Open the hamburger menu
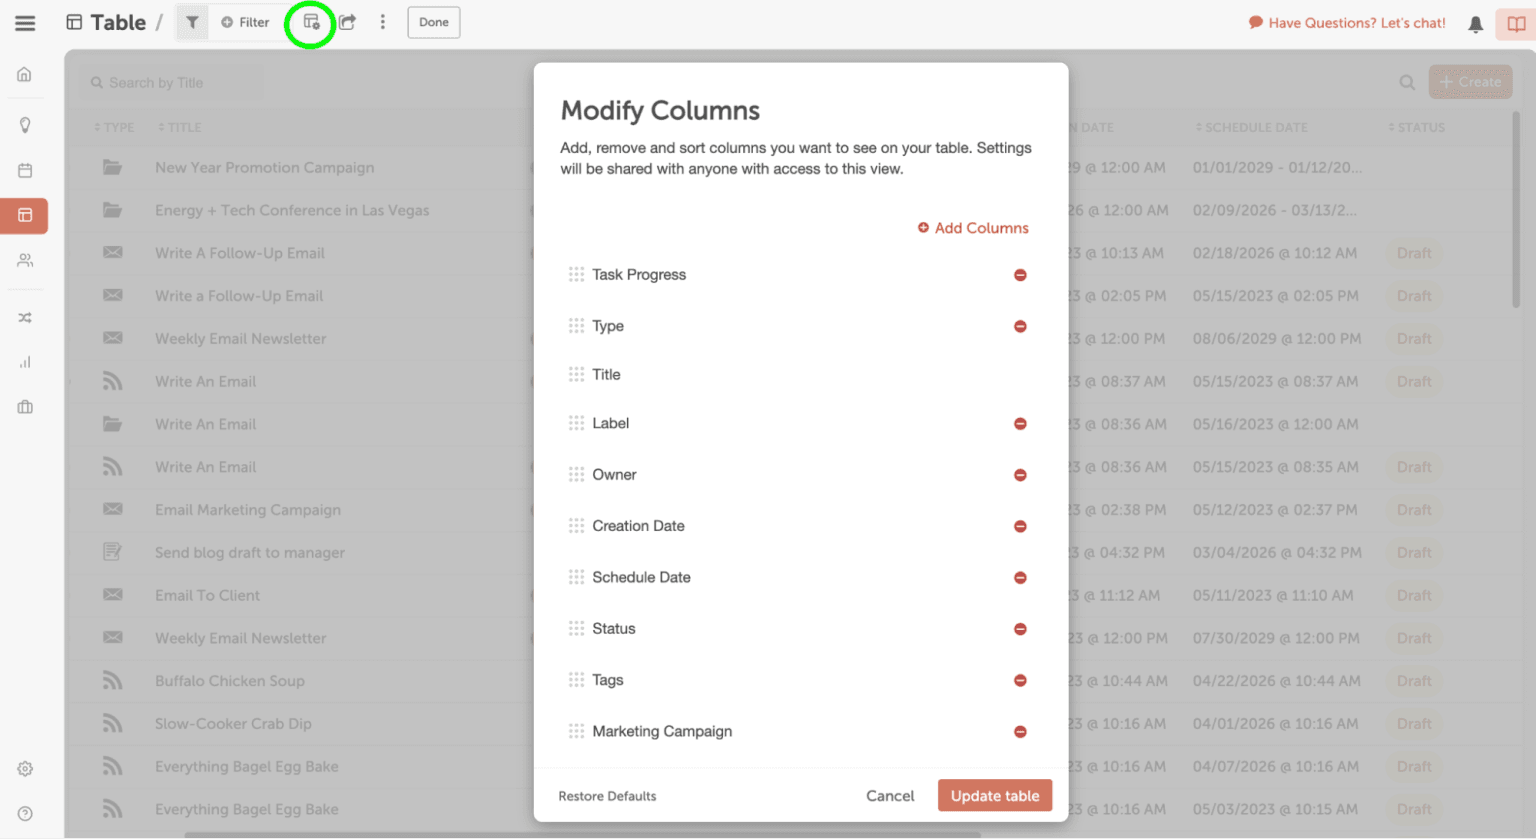1536x839 pixels. 25,23
